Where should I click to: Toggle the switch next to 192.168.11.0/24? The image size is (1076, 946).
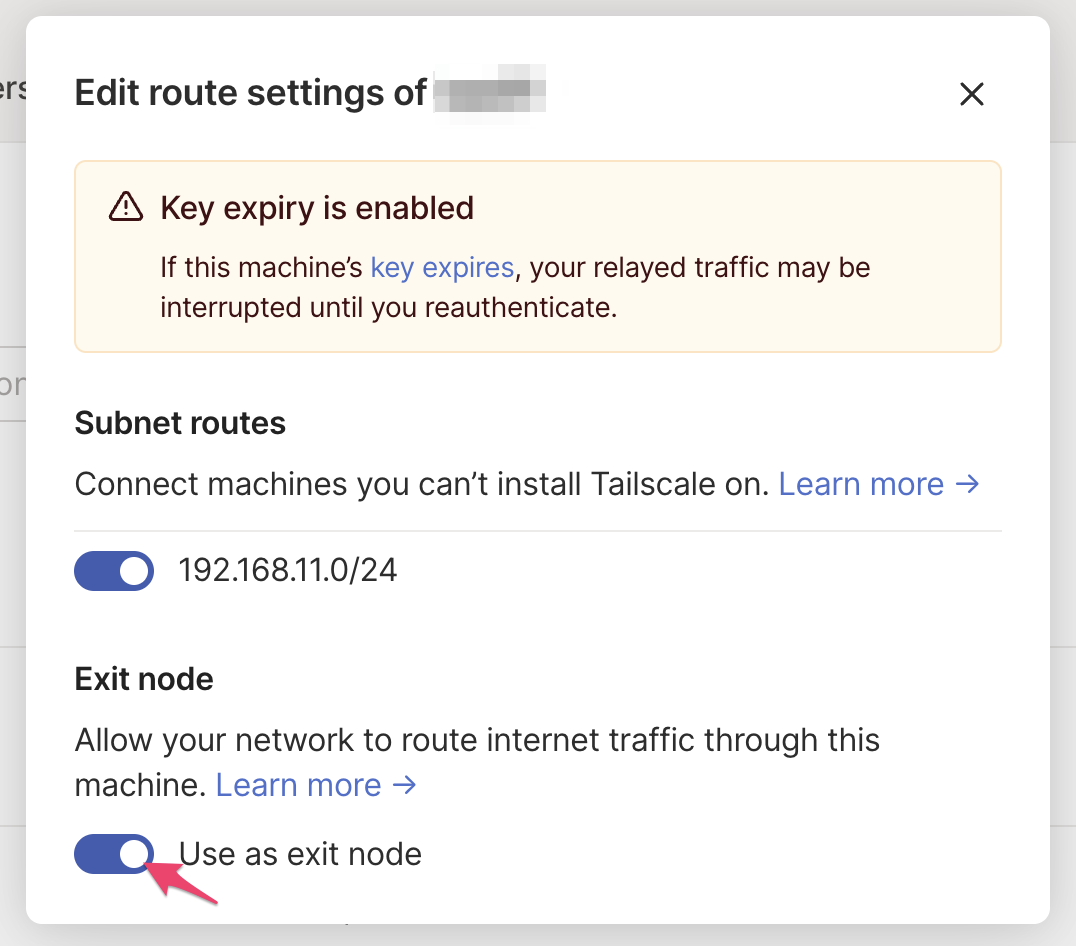113,570
